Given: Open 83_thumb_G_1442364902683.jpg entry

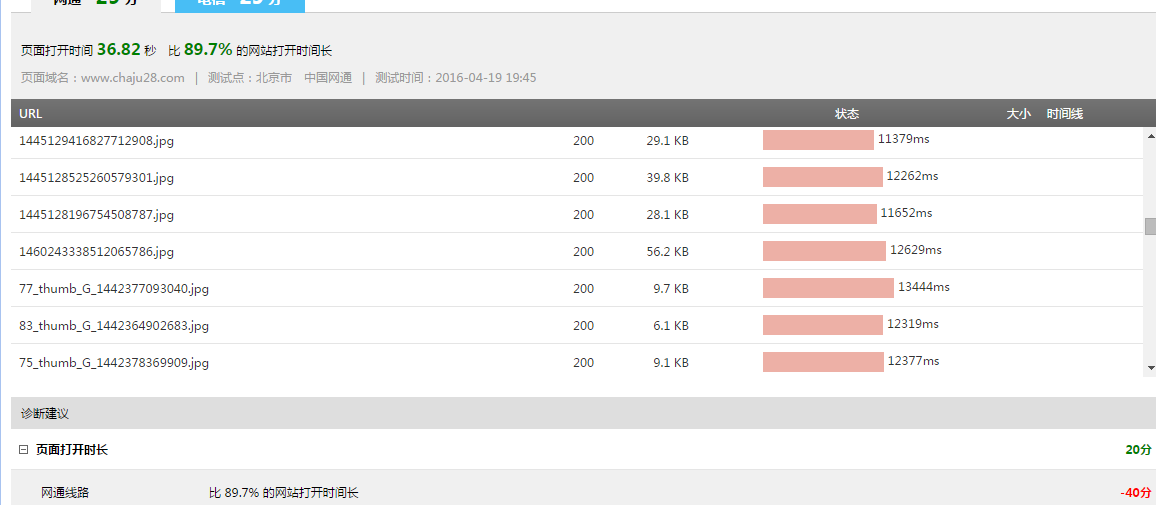Looking at the screenshot, I should pos(114,326).
